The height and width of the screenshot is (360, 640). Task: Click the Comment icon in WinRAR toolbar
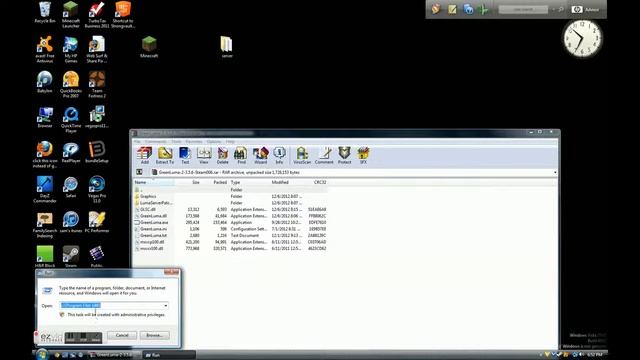point(324,156)
